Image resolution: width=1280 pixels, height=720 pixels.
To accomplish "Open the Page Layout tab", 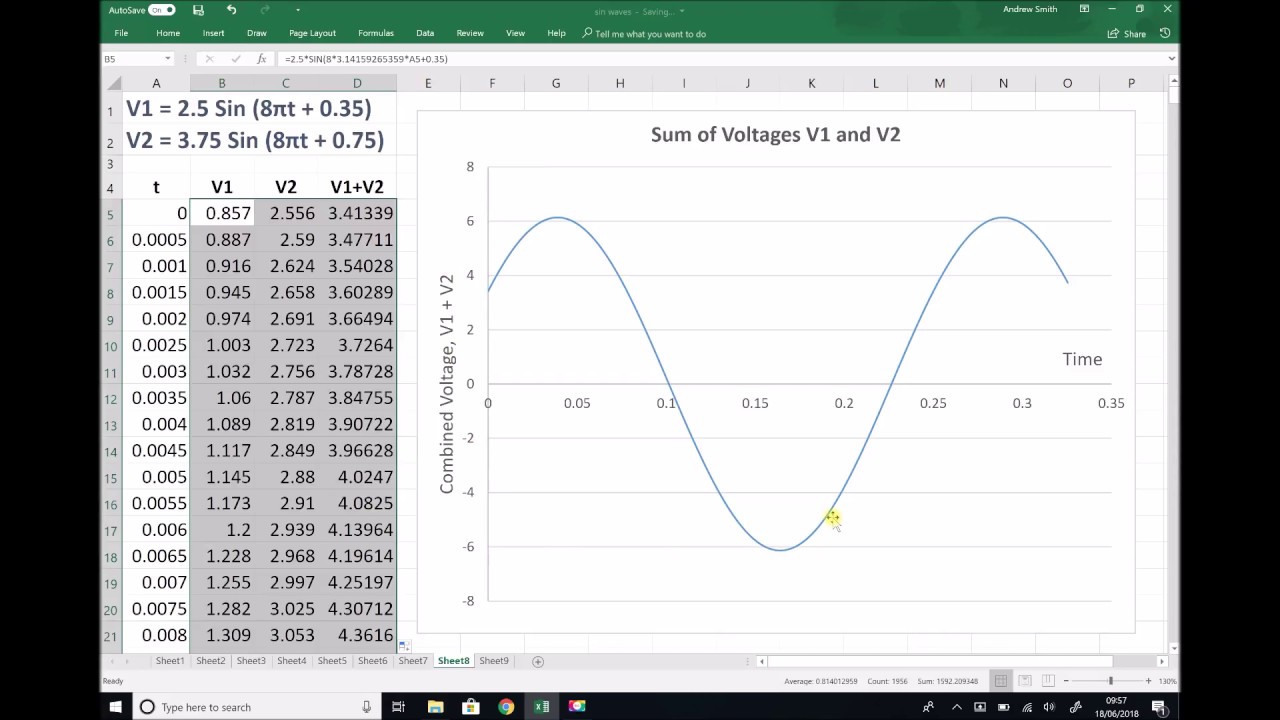I will 312,33.
